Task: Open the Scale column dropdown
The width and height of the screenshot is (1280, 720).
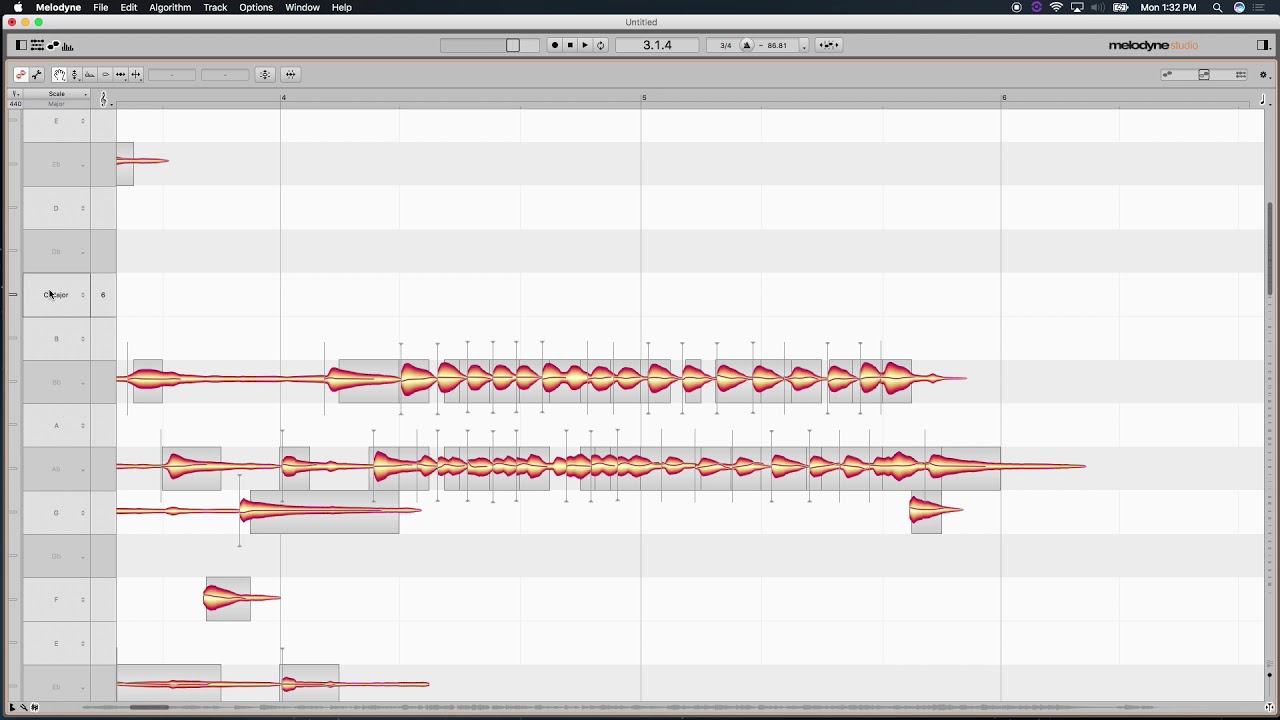Action: (x=57, y=94)
